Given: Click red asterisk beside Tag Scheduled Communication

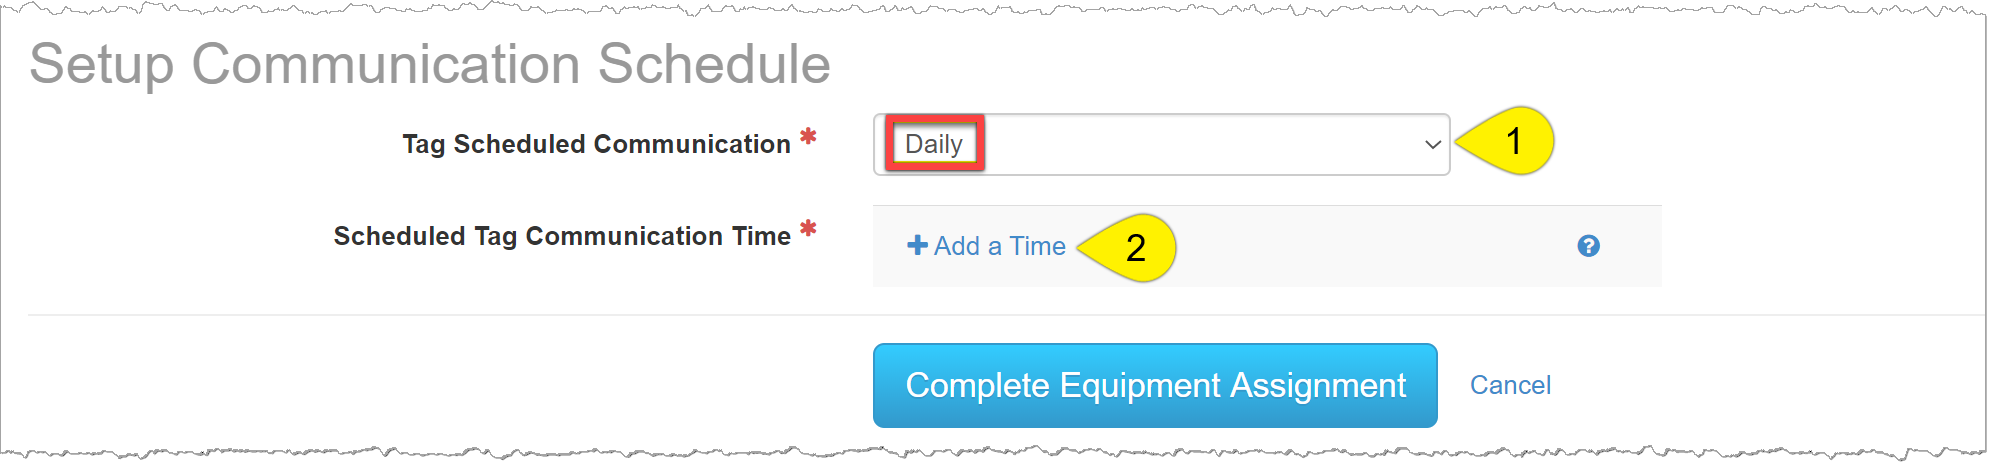Looking at the screenshot, I should (x=808, y=137).
